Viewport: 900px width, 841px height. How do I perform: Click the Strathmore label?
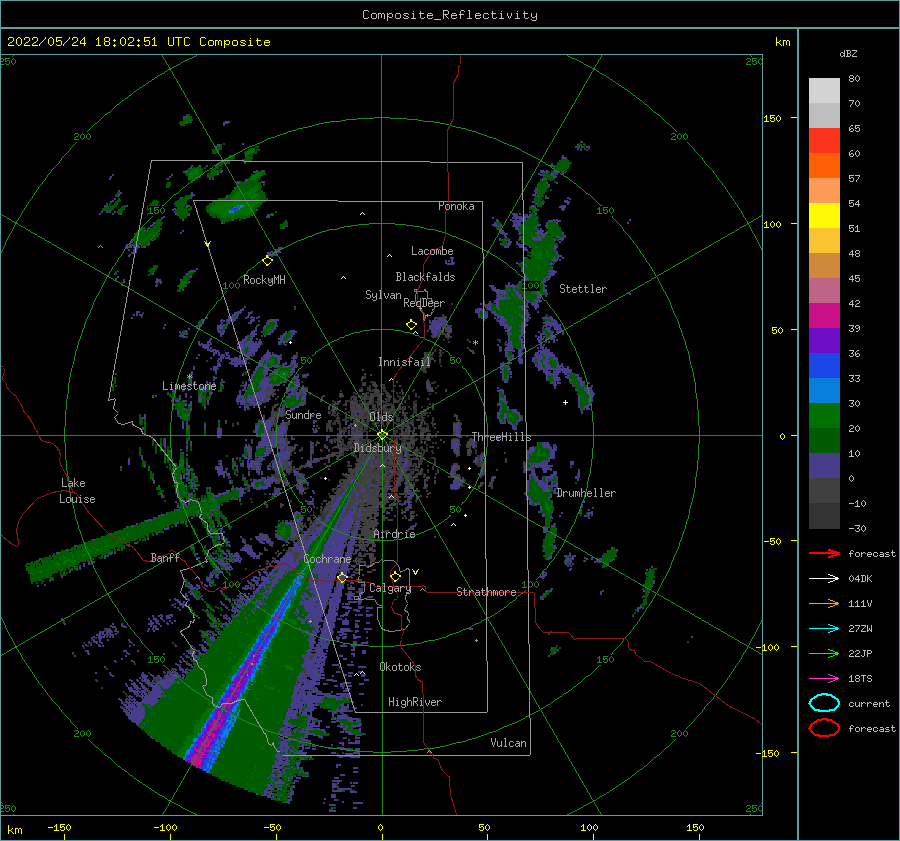click(x=486, y=592)
